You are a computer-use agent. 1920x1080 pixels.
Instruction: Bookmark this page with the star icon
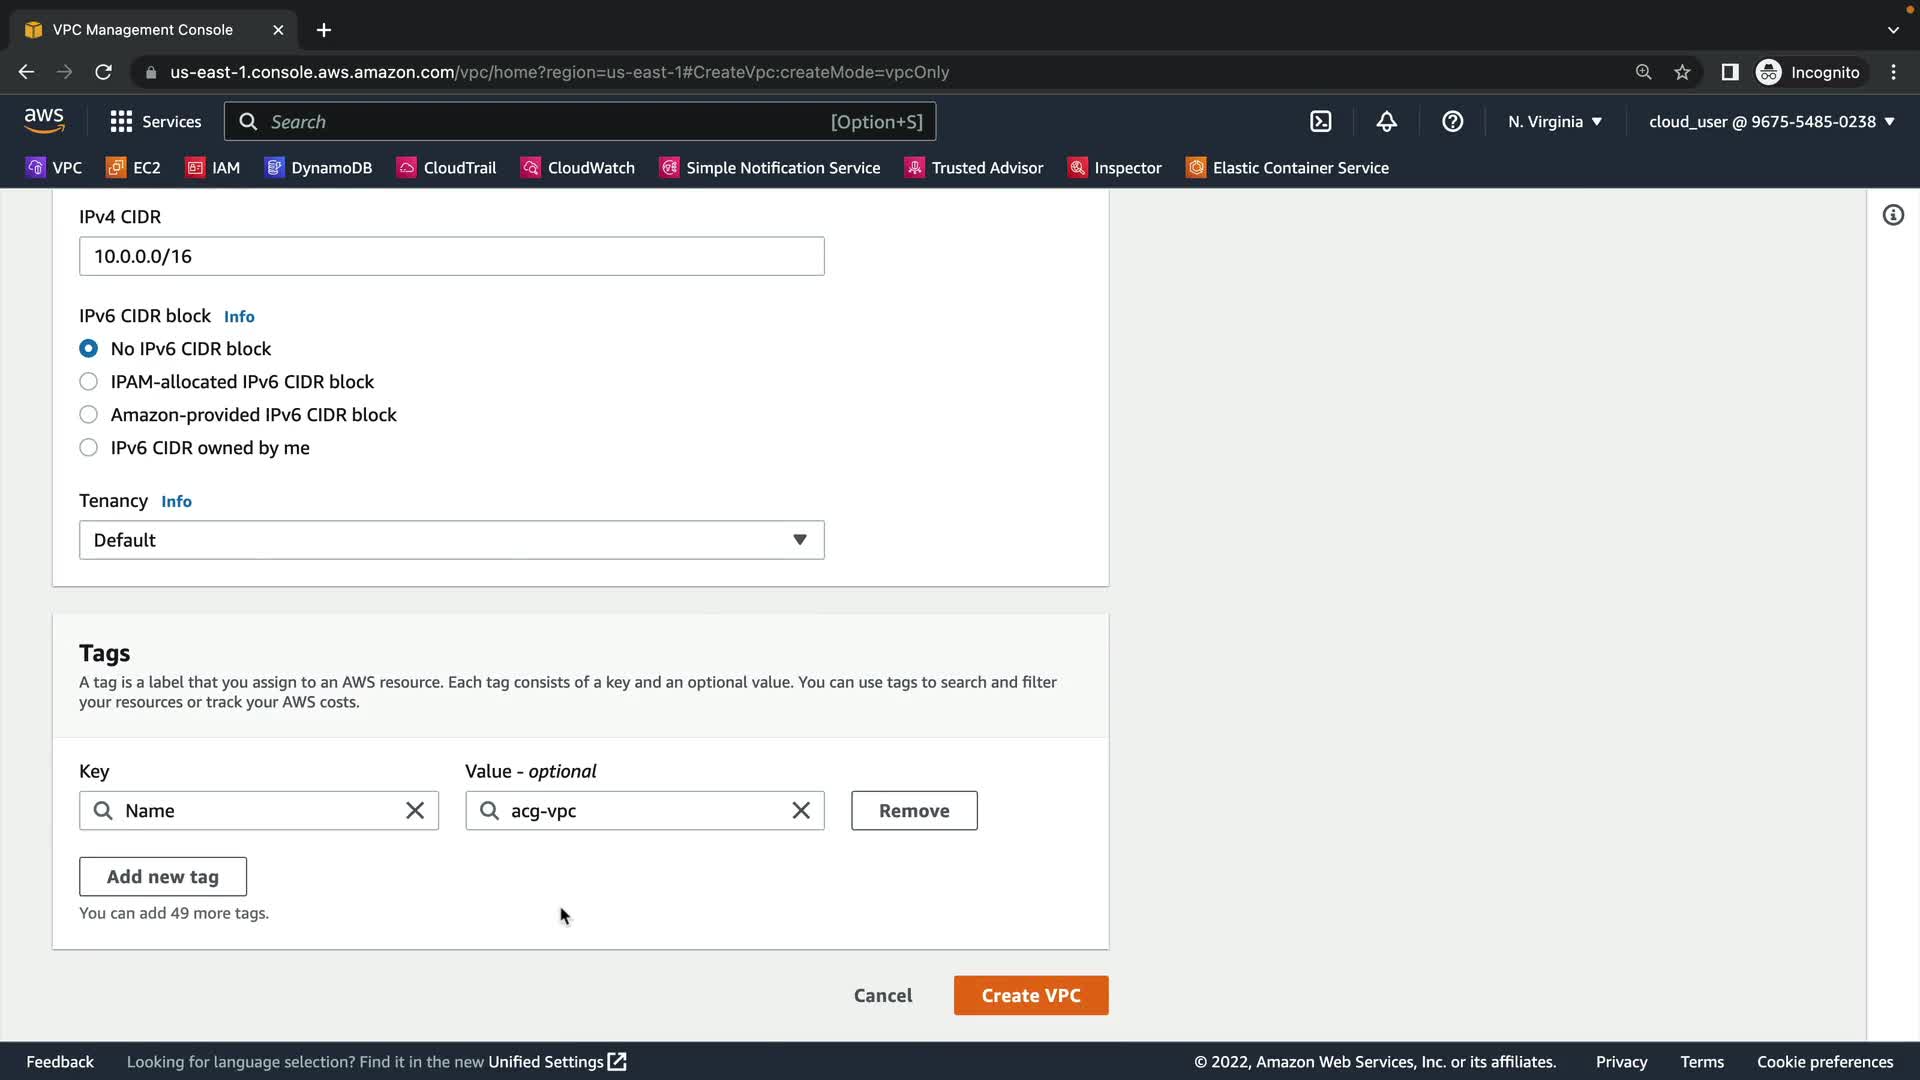click(x=1682, y=72)
